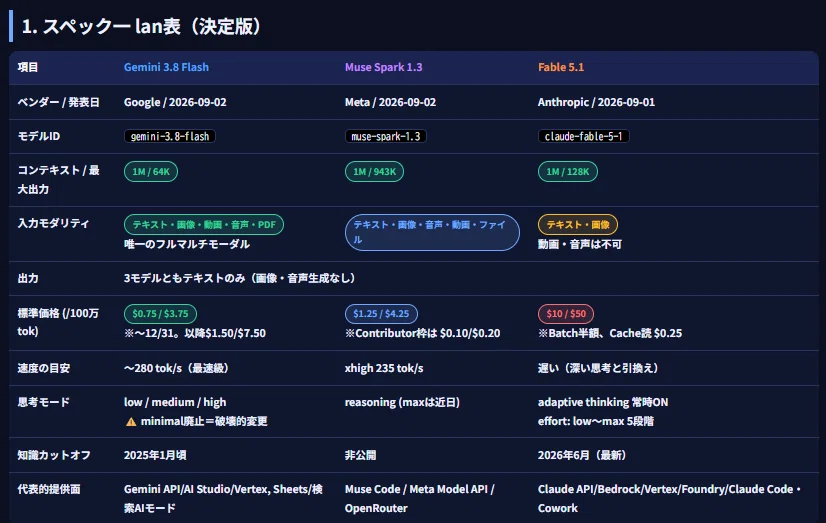Image resolution: width=826 pixels, height=523 pixels.
Task: Click the Claude API/Bedrock/Vertex/Foundry availability cell
Action: [670, 499]
